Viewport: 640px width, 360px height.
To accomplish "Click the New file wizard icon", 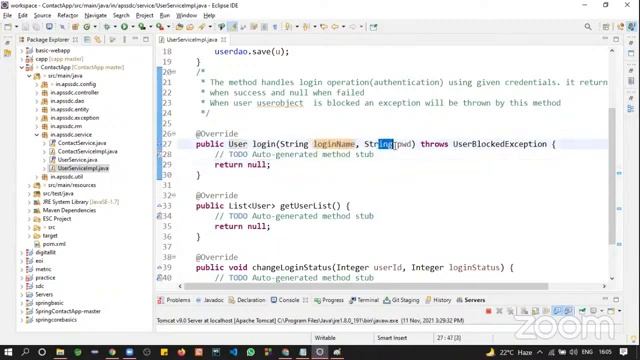I will [8, 27].
